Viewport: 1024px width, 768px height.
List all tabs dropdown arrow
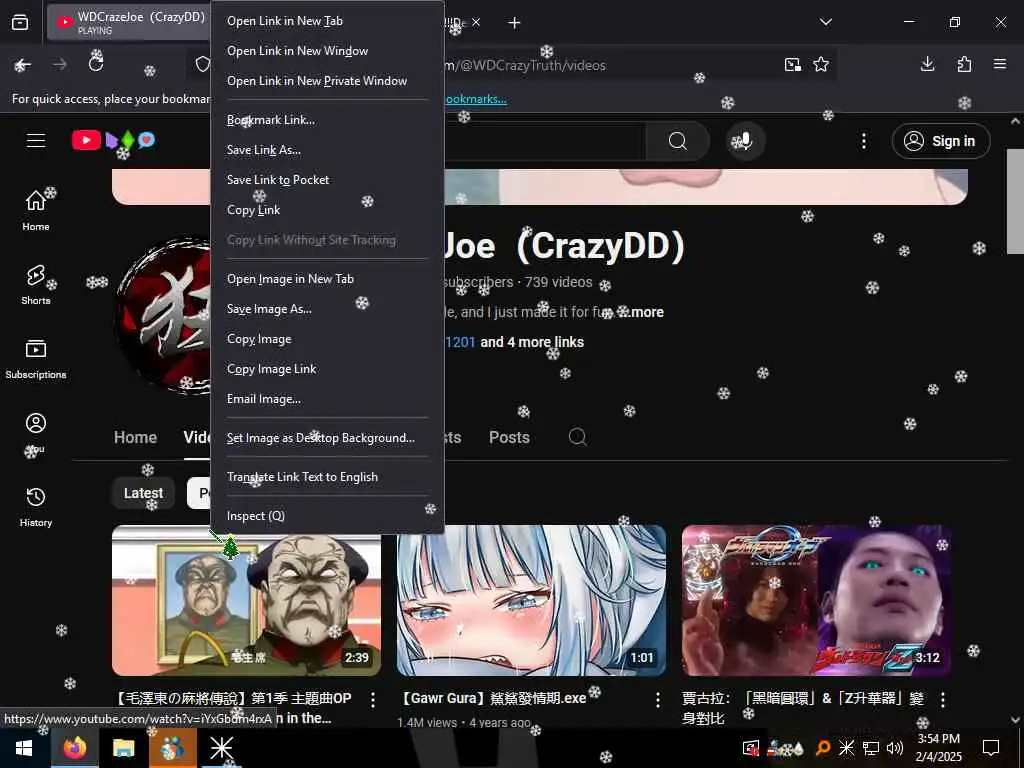click(x=826, y=22)
